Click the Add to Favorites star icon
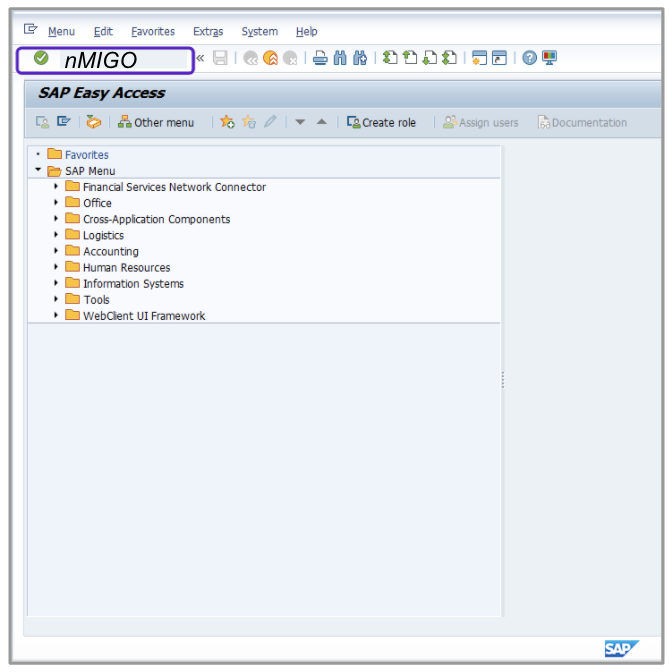This screenshot has width=670, height=672. click(227, 122)
